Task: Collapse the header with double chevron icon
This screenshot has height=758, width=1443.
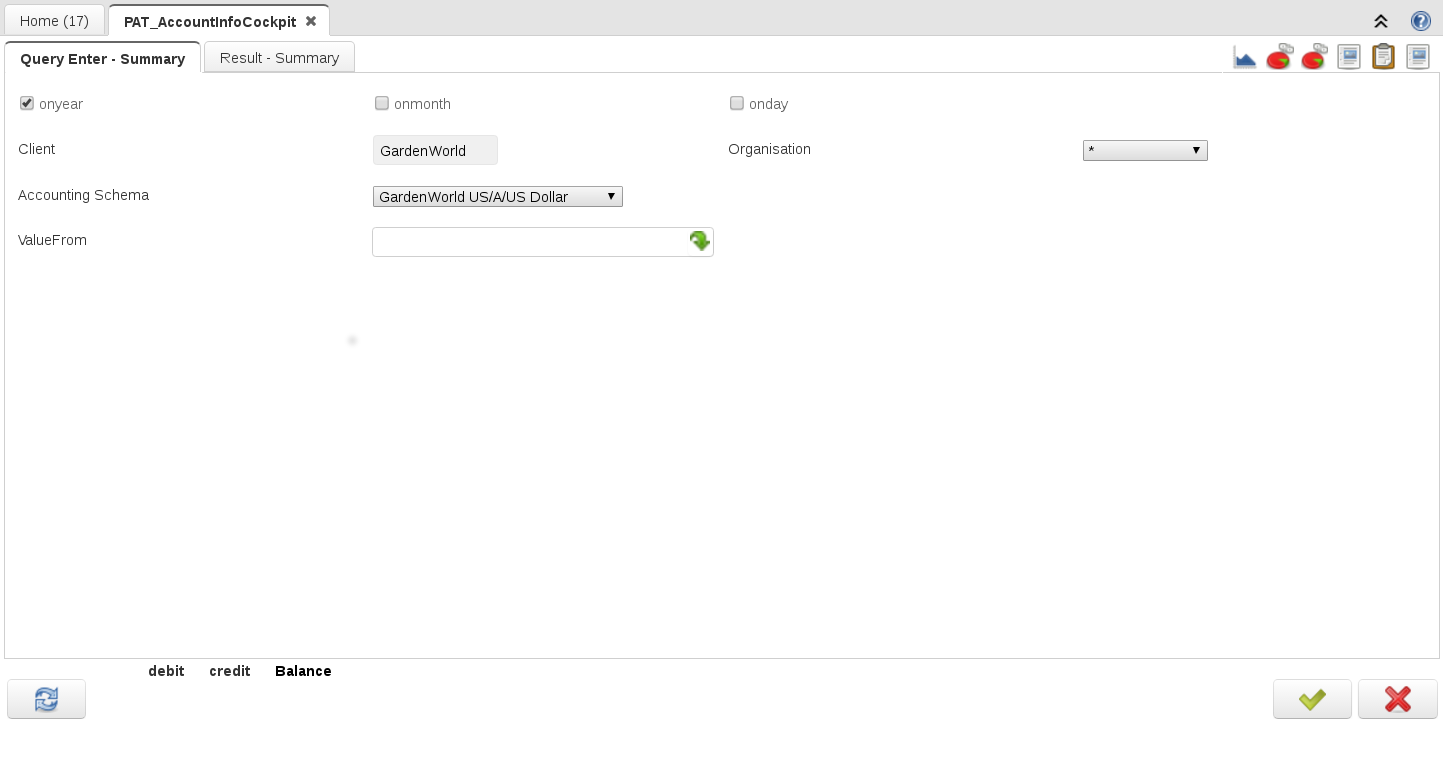Action: pyautogui.click(x=1381, y=21)
